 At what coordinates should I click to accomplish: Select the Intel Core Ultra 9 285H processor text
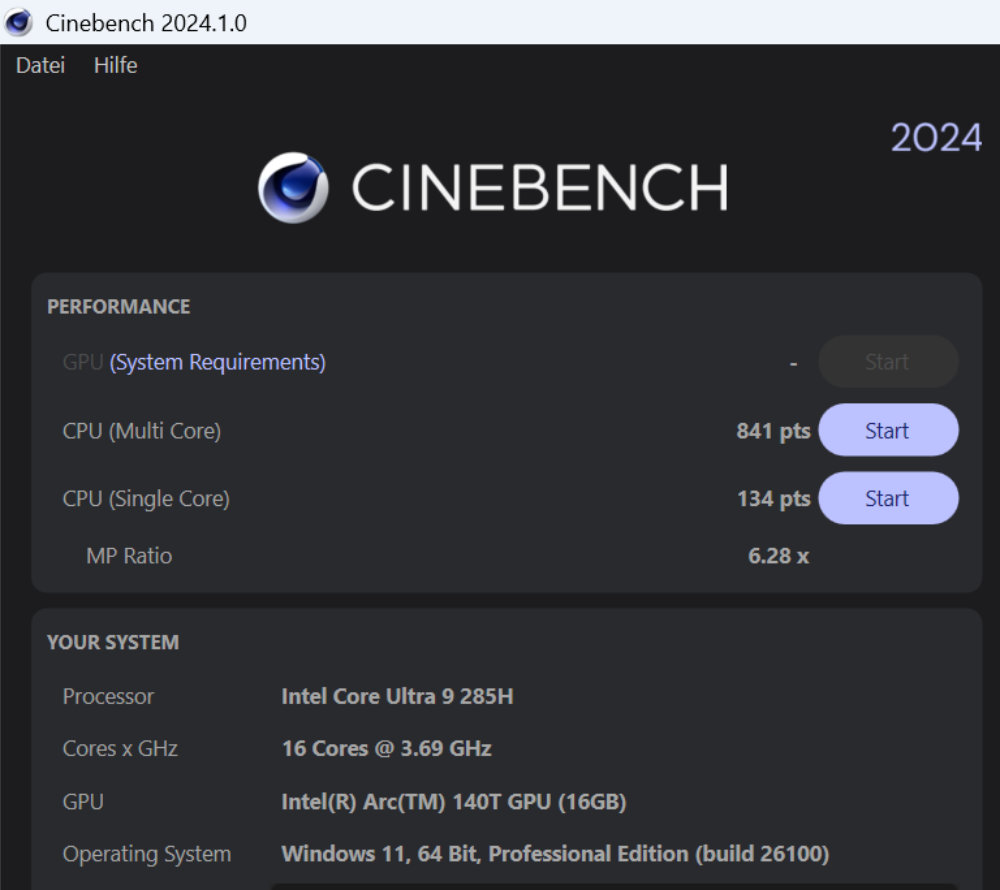[397, 696]
